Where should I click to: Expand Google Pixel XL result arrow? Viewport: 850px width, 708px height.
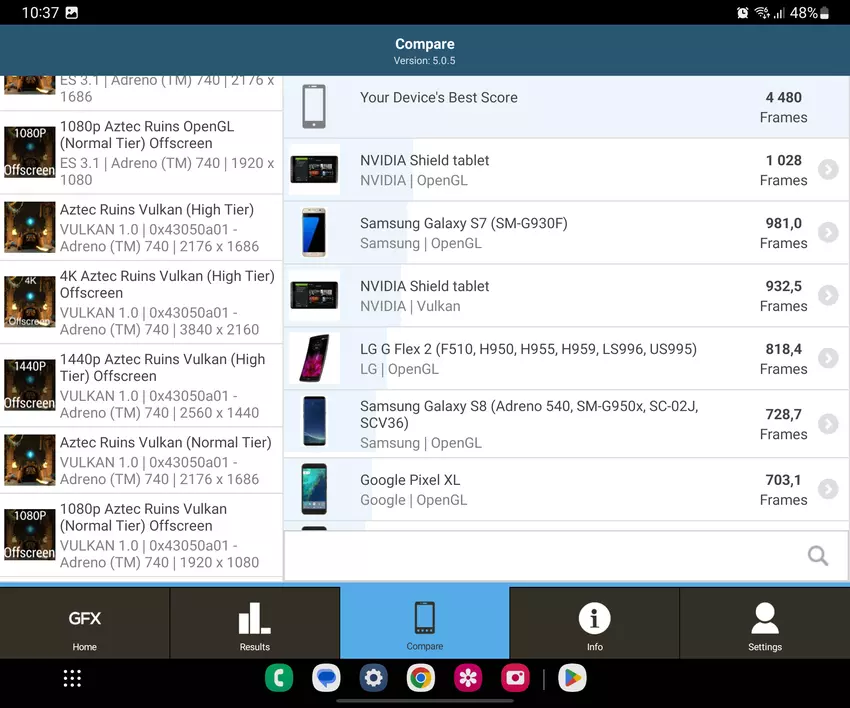pyautogui.click(x=828, y=489)
